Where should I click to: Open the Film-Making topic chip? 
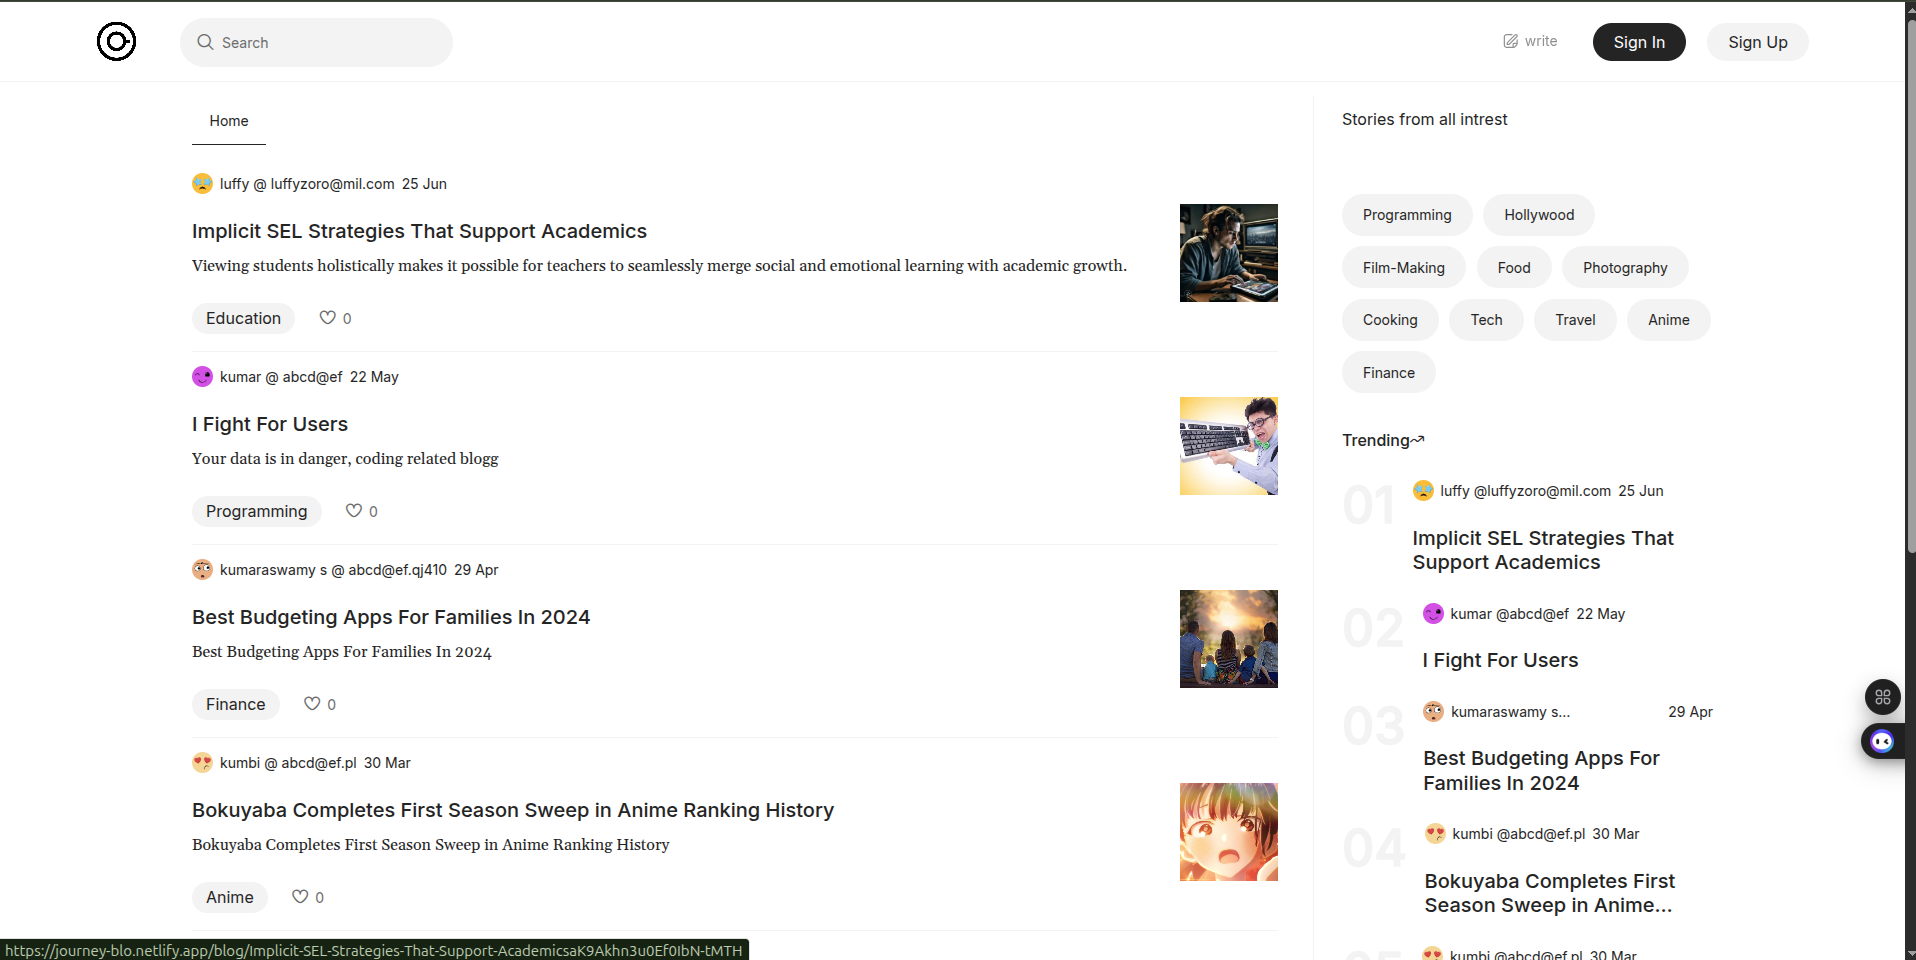pyautogui.click(x=1403, y=268)
